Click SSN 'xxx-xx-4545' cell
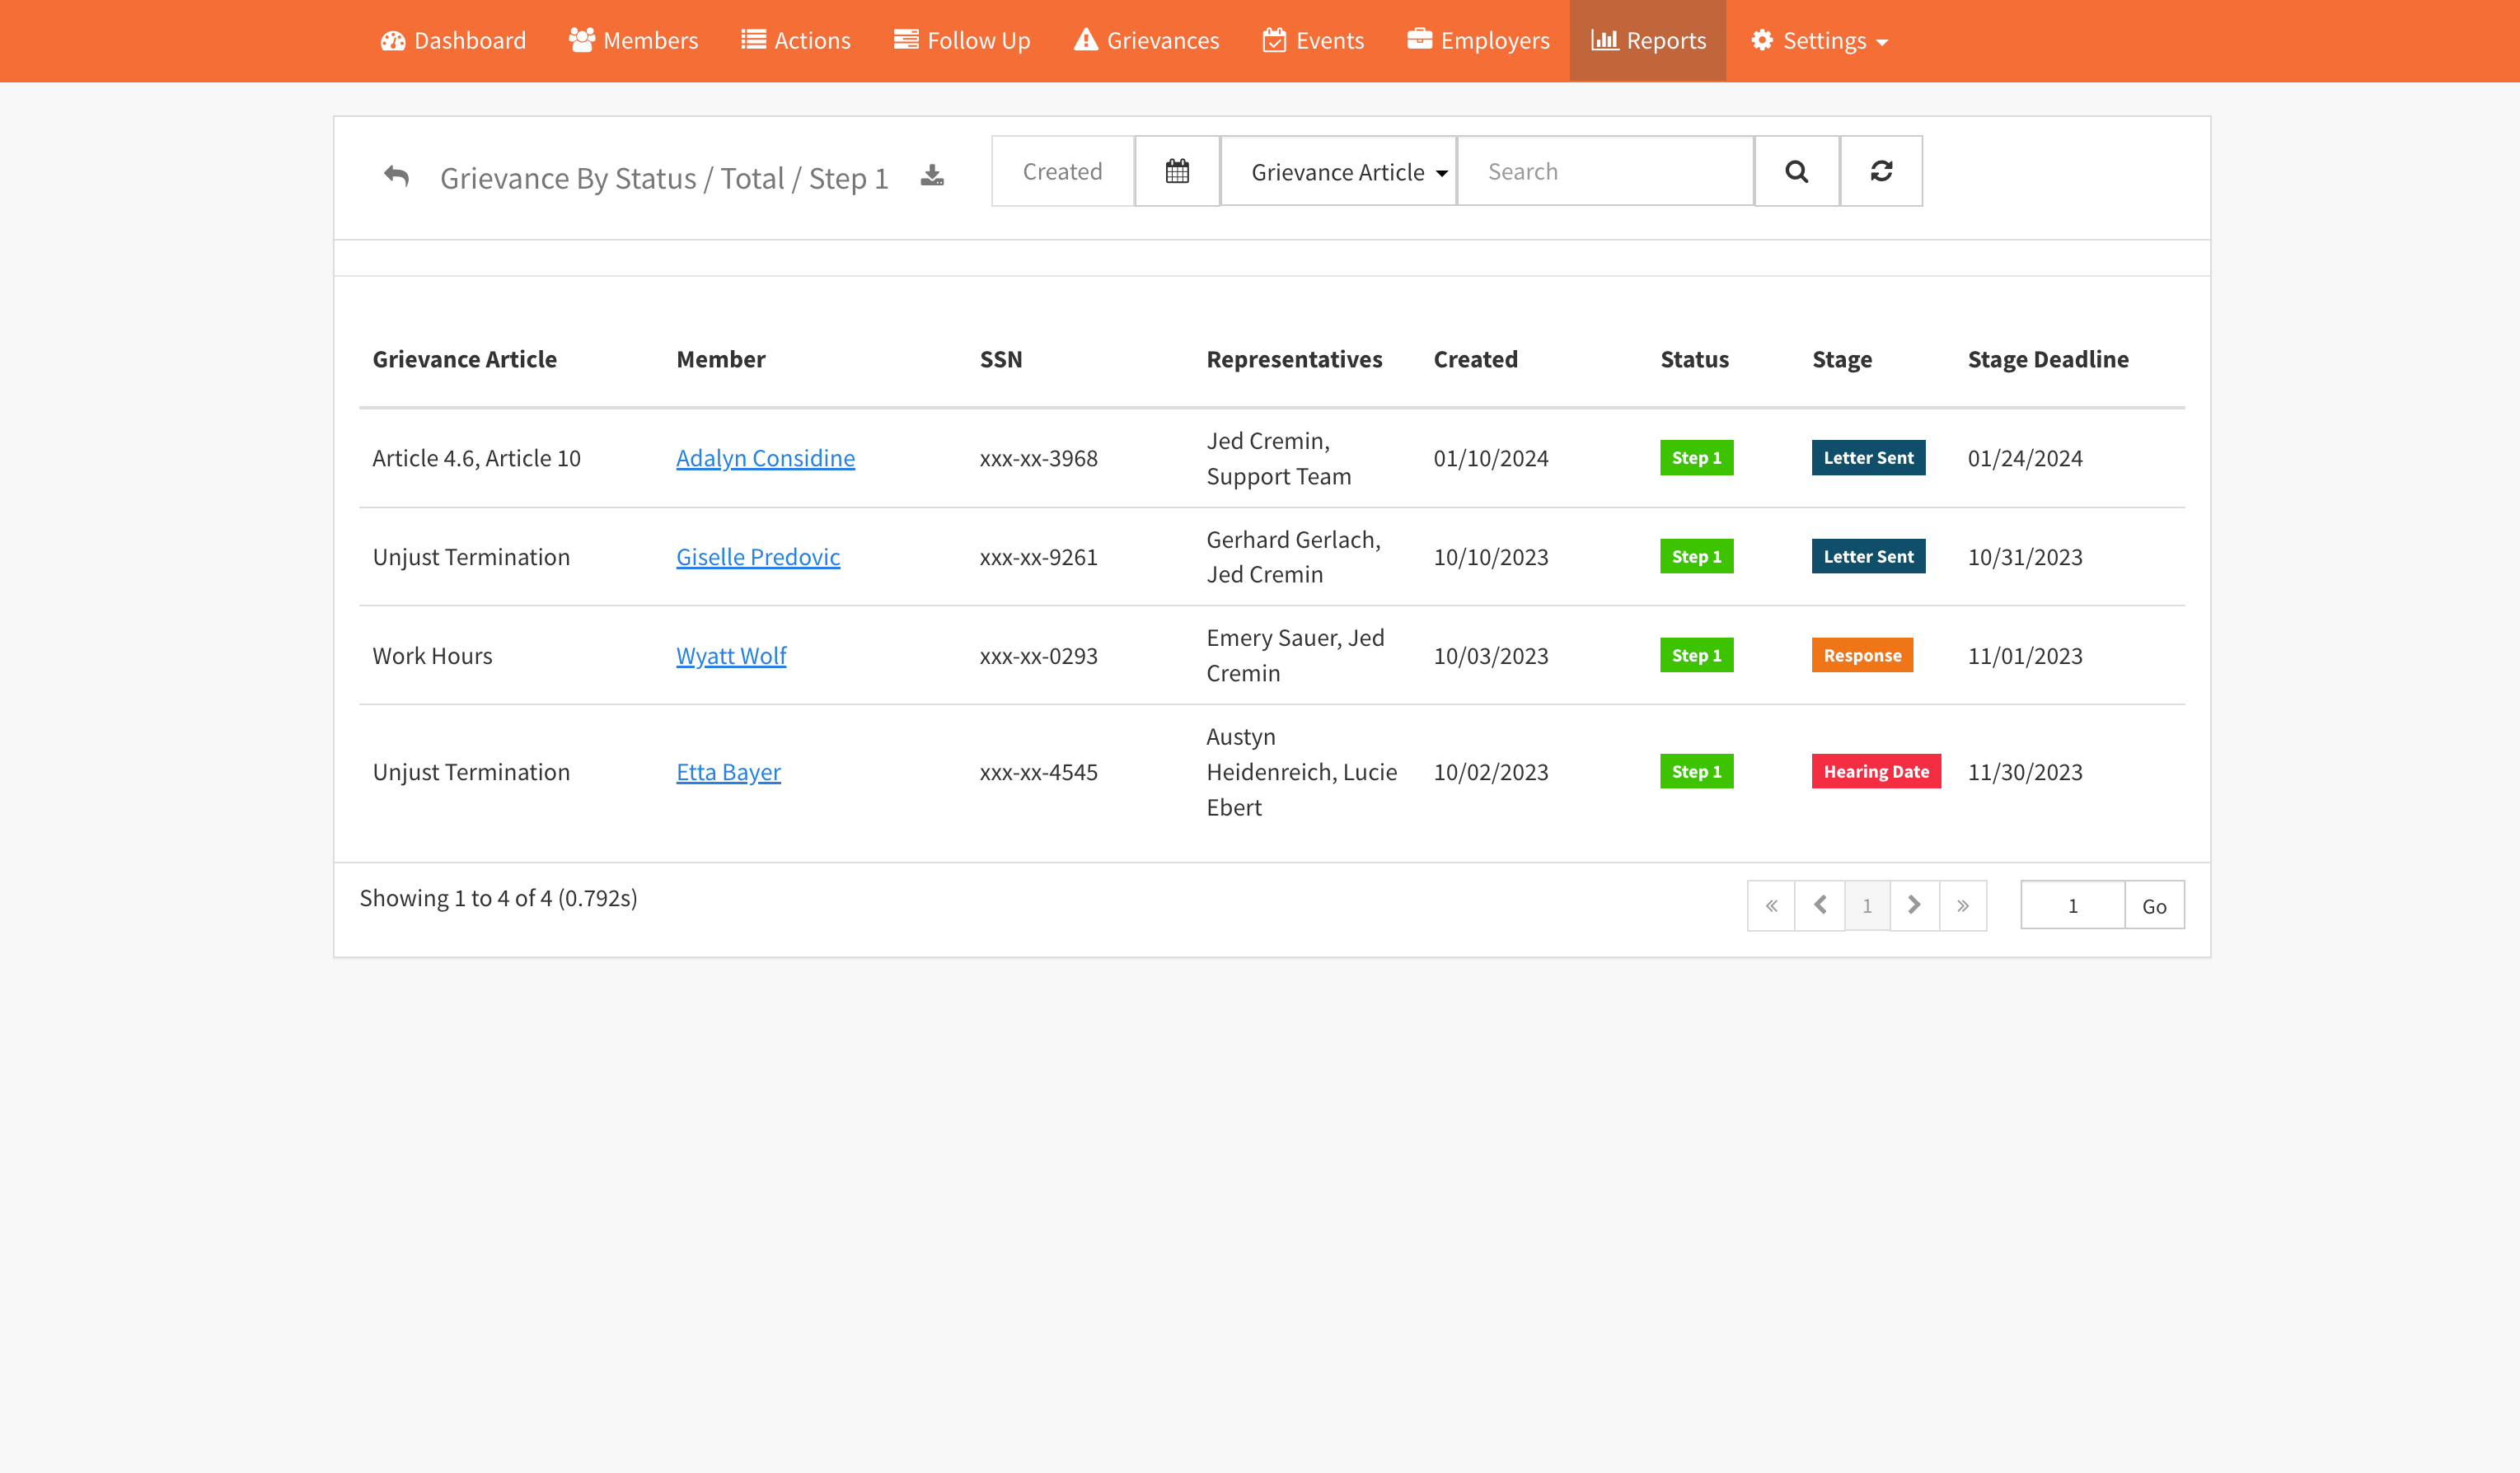The image size is (2520, 1473). point(1038,772)
